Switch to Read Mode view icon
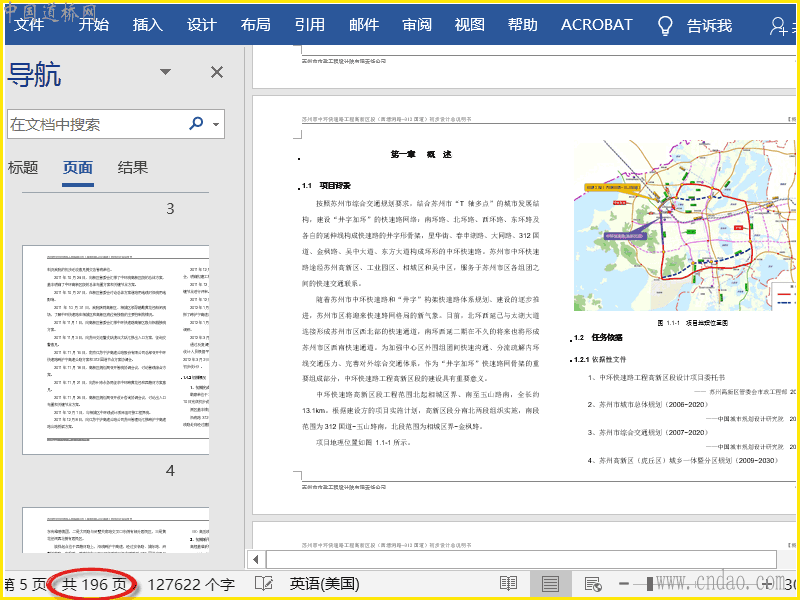800x600 pixels. tap(509, 584)
